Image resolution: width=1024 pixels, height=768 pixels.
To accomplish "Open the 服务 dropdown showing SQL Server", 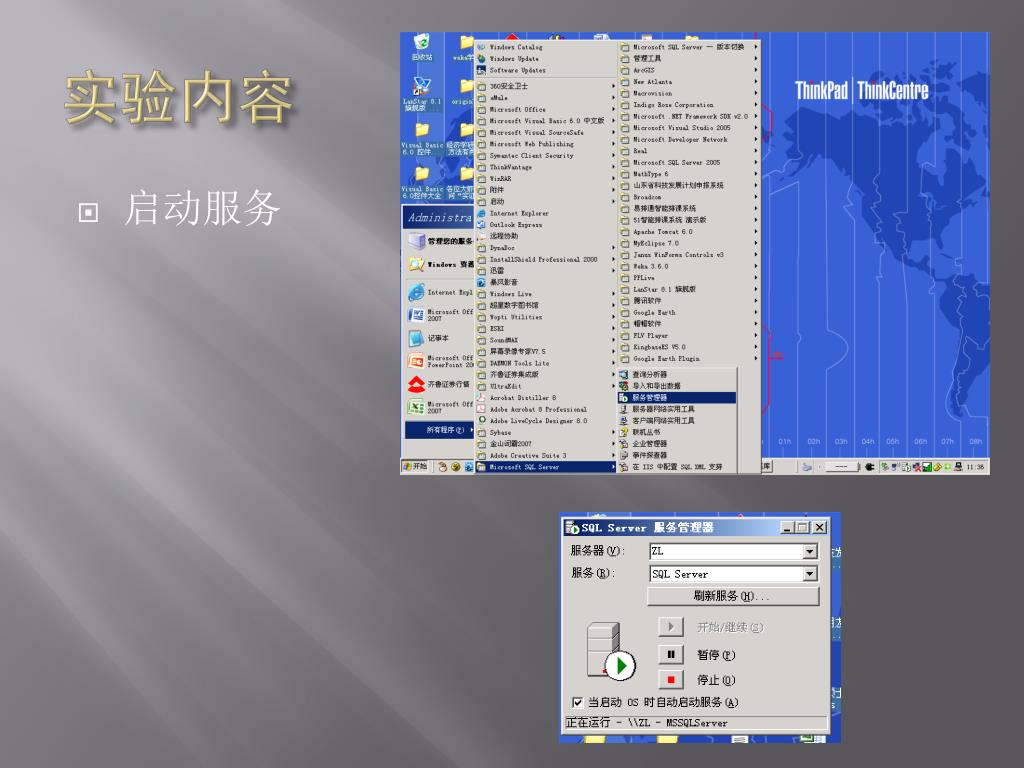I will 810,574.
